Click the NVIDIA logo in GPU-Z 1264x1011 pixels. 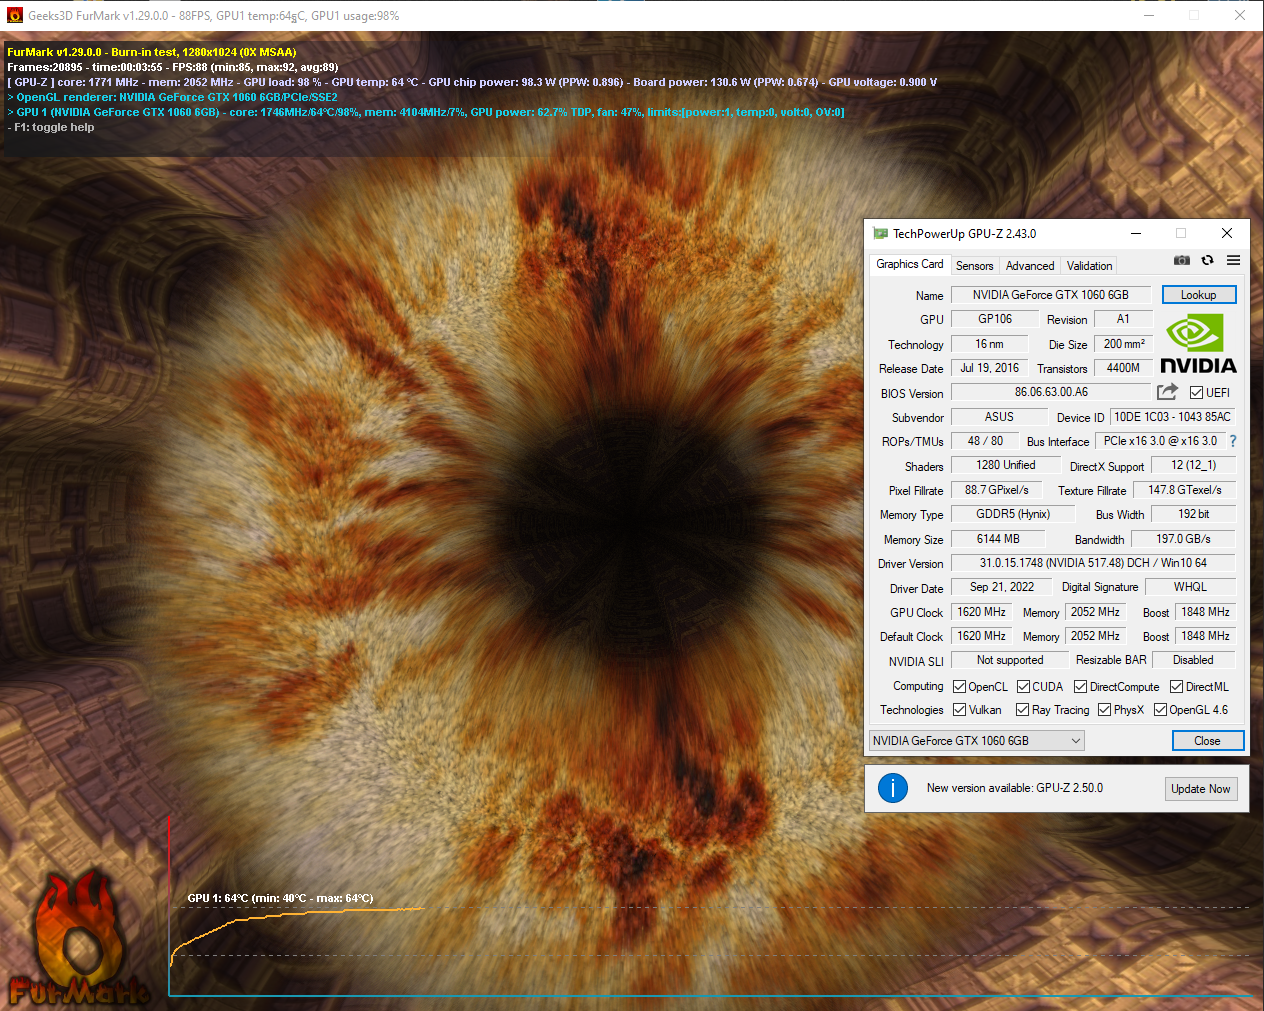(x=1197, y=345)
